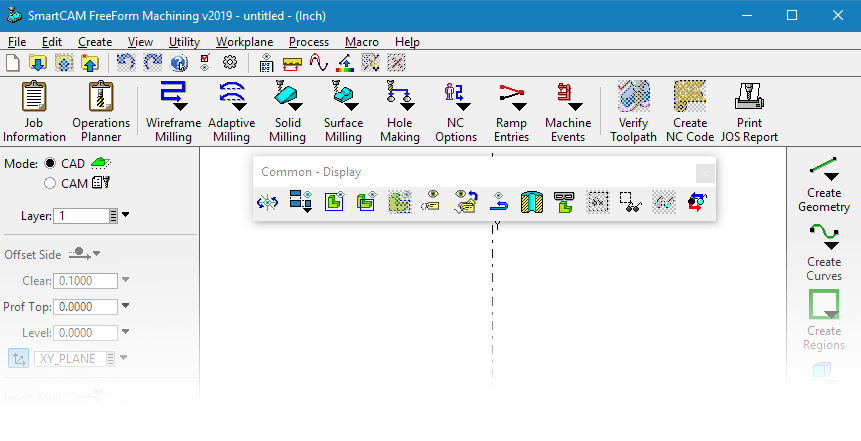Image resolution: width=861 pixels, height=441 pixels.
Task: Open the Macro menu
Action: 362,42
